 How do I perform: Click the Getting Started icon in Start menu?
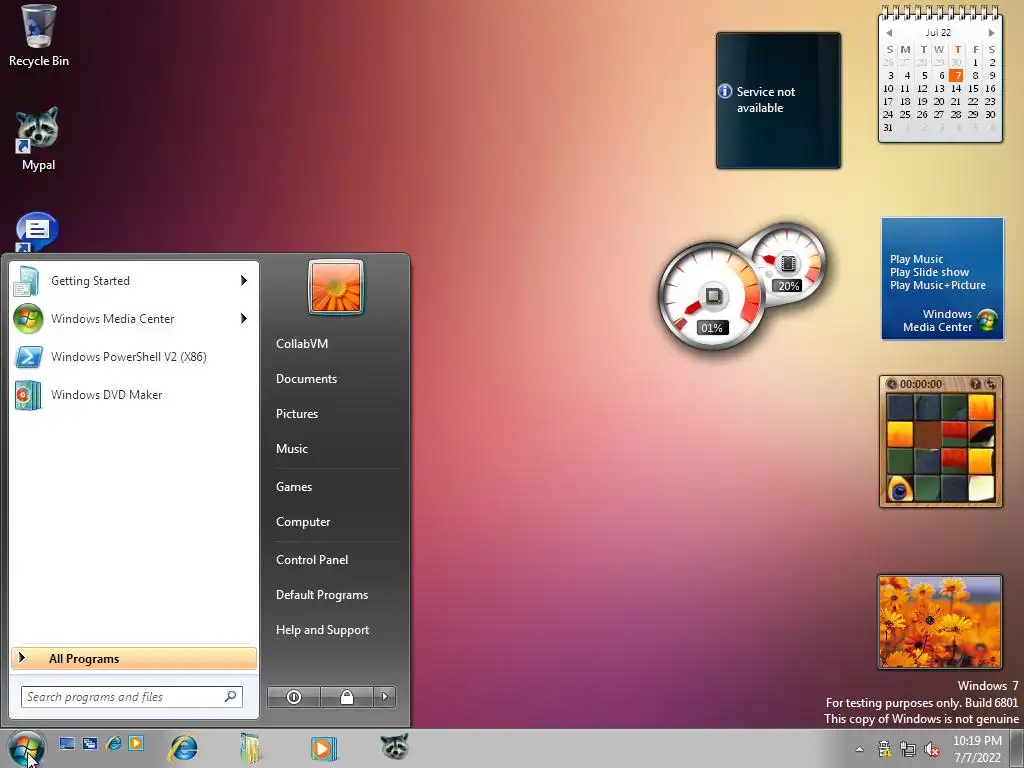point(27,281)
